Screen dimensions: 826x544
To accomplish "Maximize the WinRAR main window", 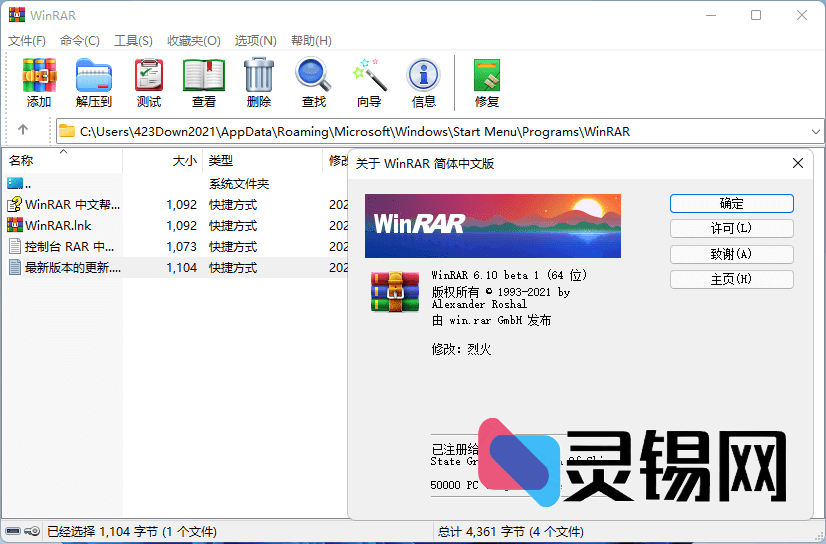I will tap(756, 15).
